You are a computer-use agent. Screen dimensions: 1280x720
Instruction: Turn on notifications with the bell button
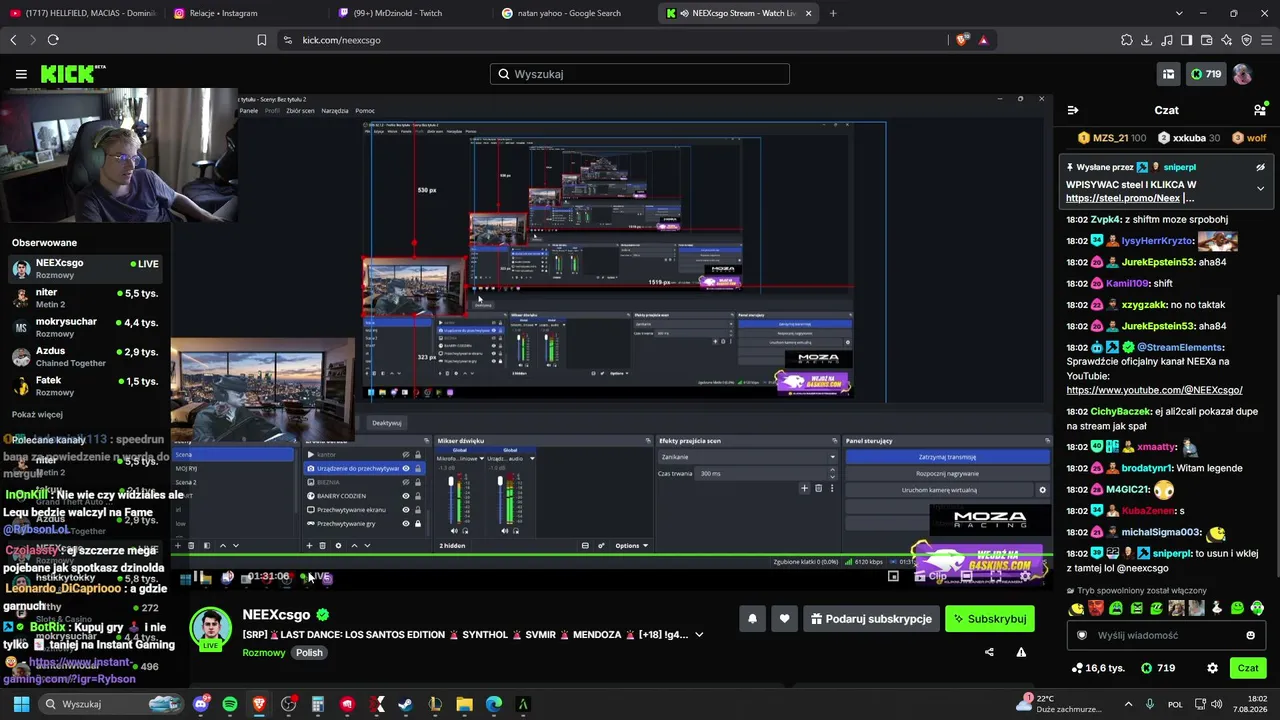752,619
